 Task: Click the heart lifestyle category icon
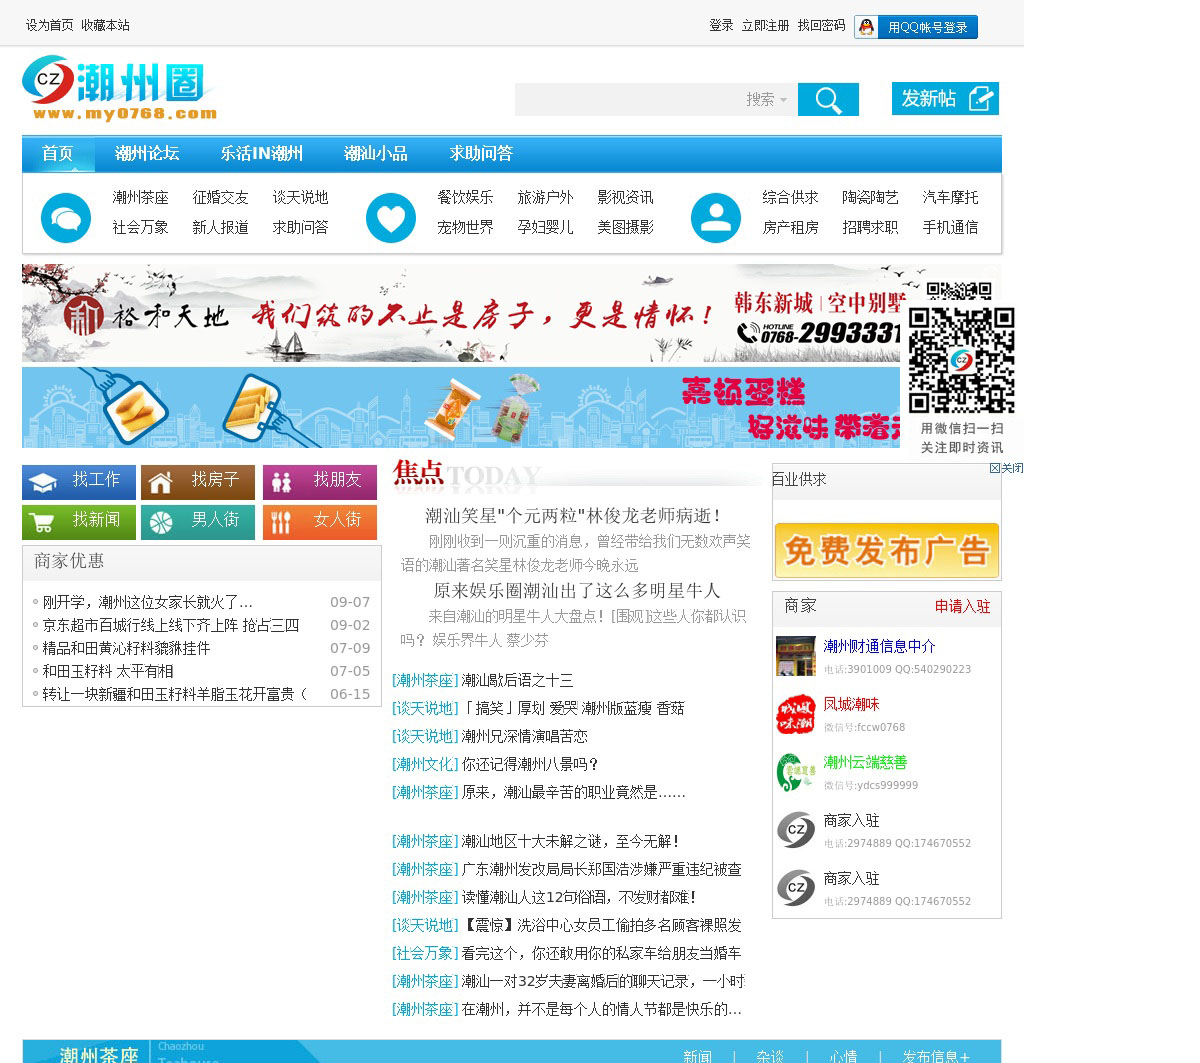(x=391, y=217)
